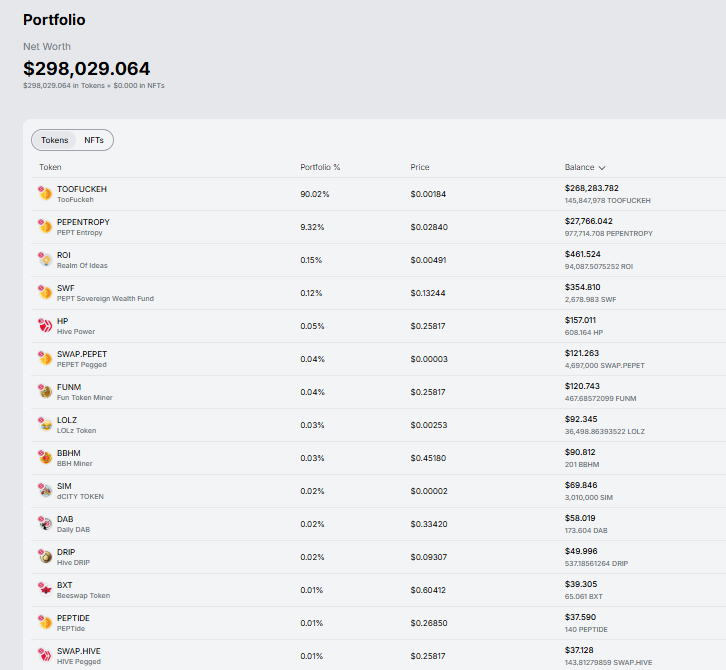Click the PEPTIDE token icon
726x670 pixels.
pyautogui.click(x=45, y=622)
